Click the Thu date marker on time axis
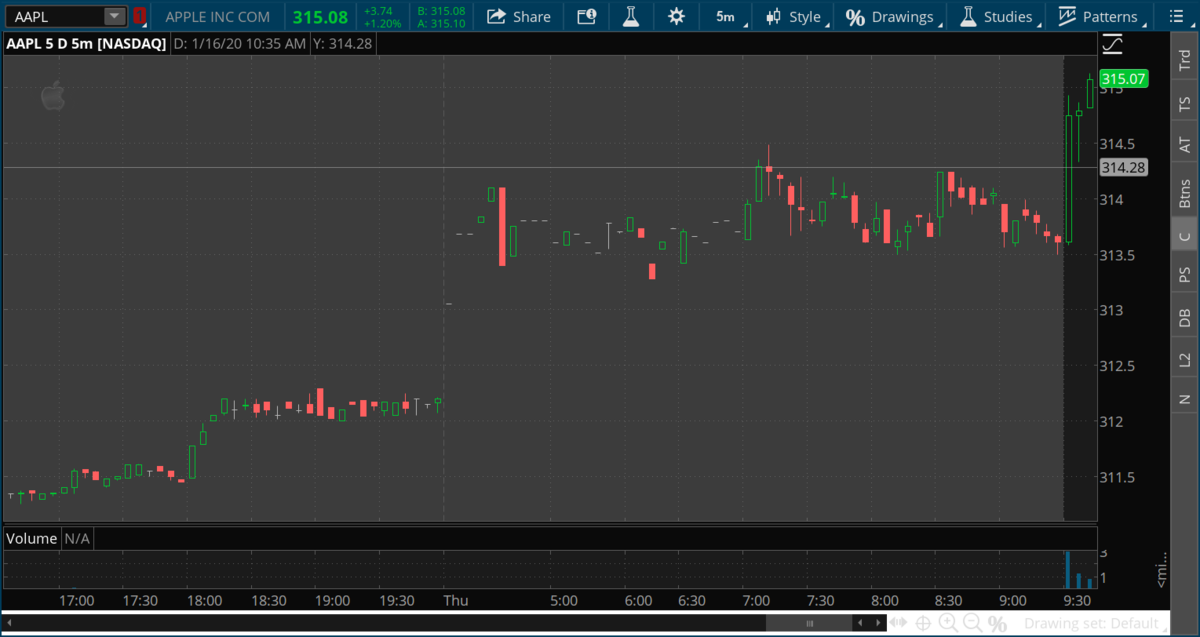This screenshot has height=637, width=1200. point(455,600)
